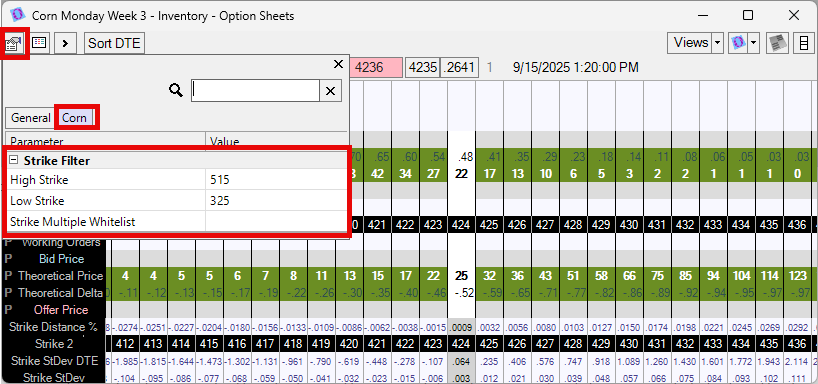
Task: Click the pink 4236 price cell
Action: coord(376,68)
